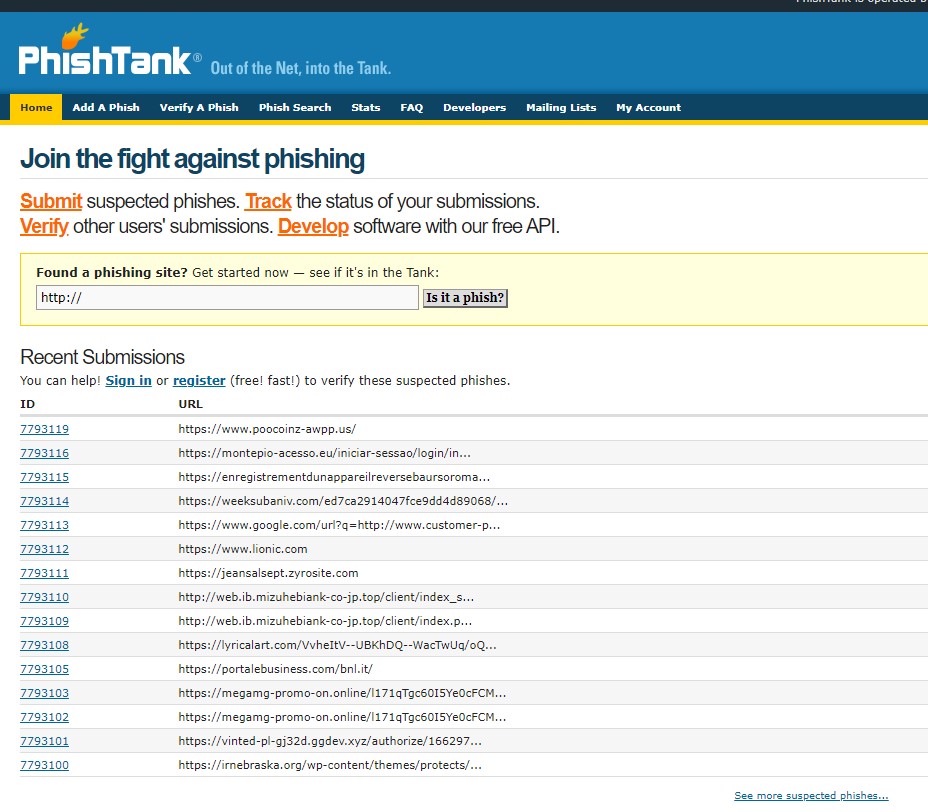The image size is (928, 812).
Task: Click the register link
Action: [199, 381]
